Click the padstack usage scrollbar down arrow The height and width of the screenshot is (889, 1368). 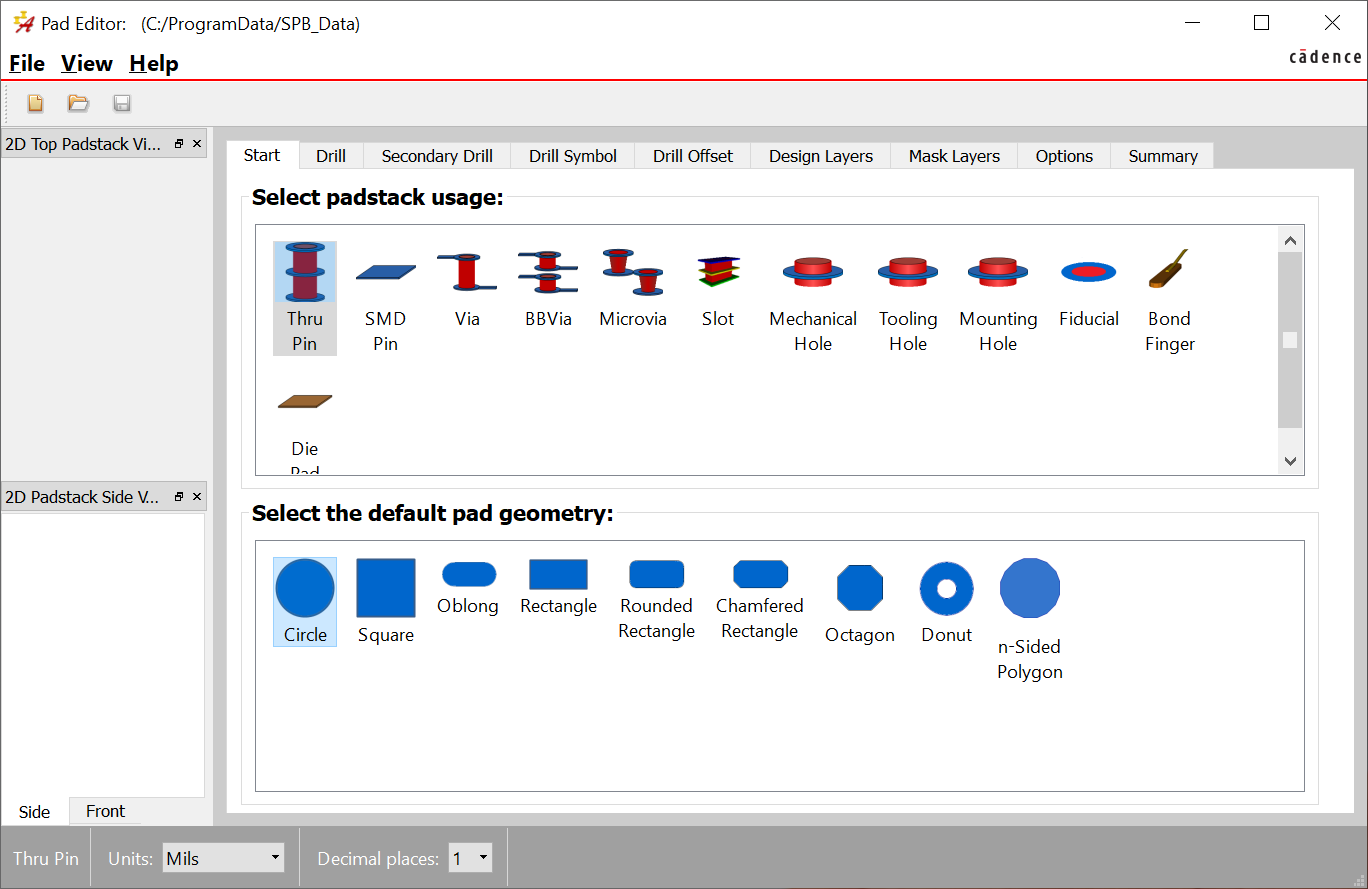tap(1290, 461)
